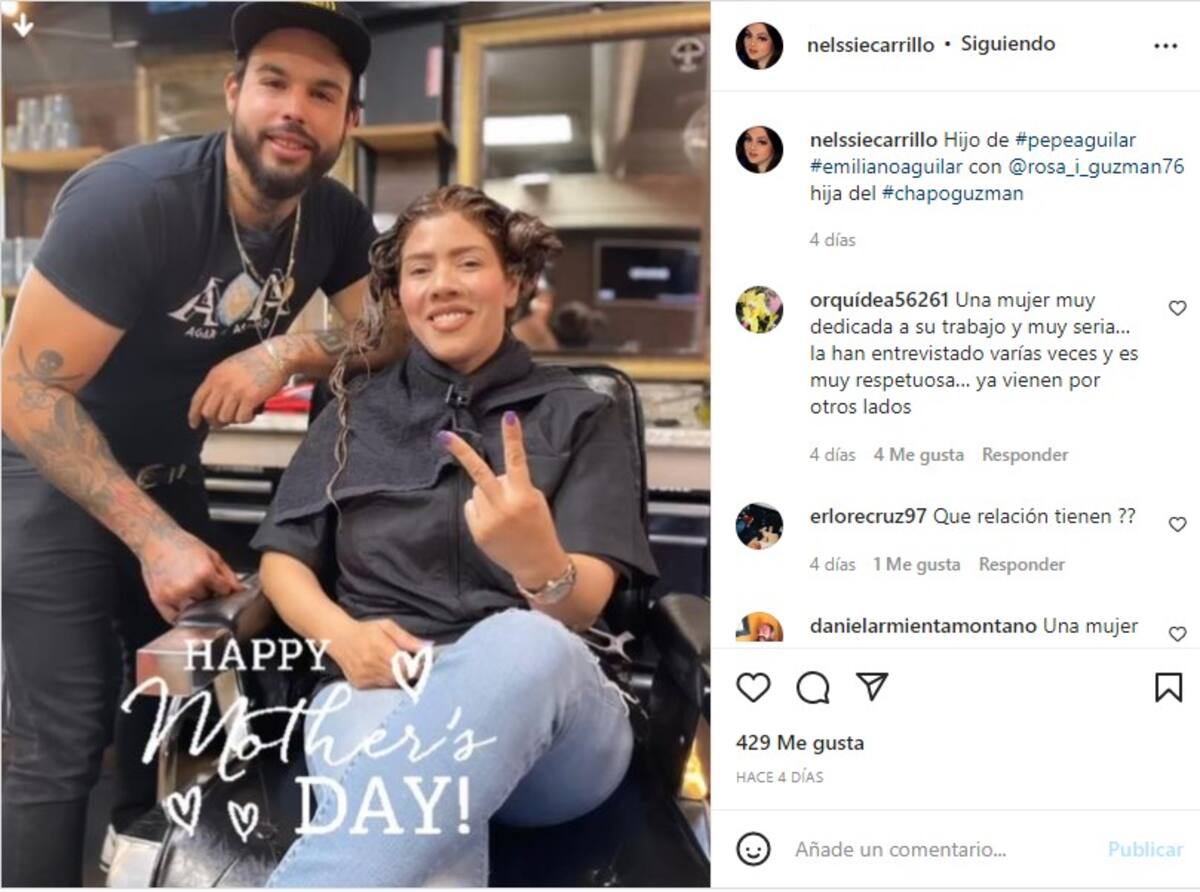Screen dimensions: 1200x892
Task: Open the @rosa_i_guzman76 mention
Action: coord(1089,167)
